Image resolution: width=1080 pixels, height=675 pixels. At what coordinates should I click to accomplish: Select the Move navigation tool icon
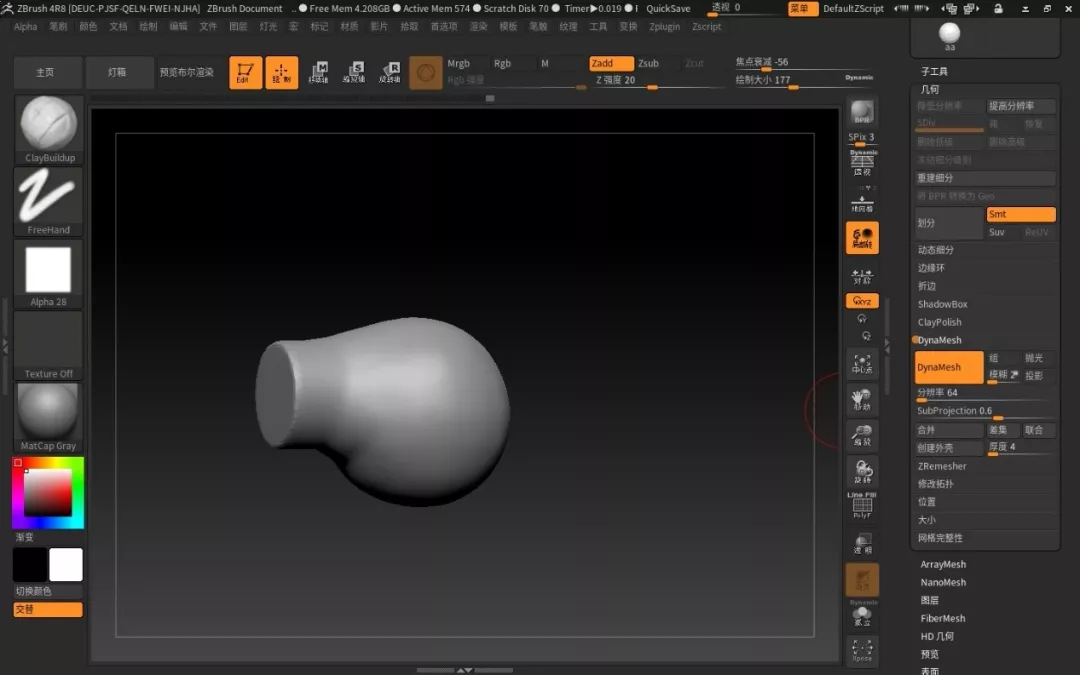862,401
